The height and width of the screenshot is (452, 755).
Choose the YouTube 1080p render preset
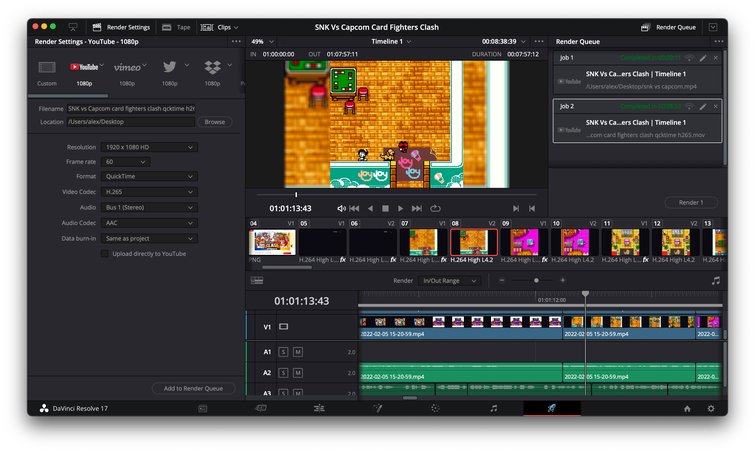click(84, 73)
